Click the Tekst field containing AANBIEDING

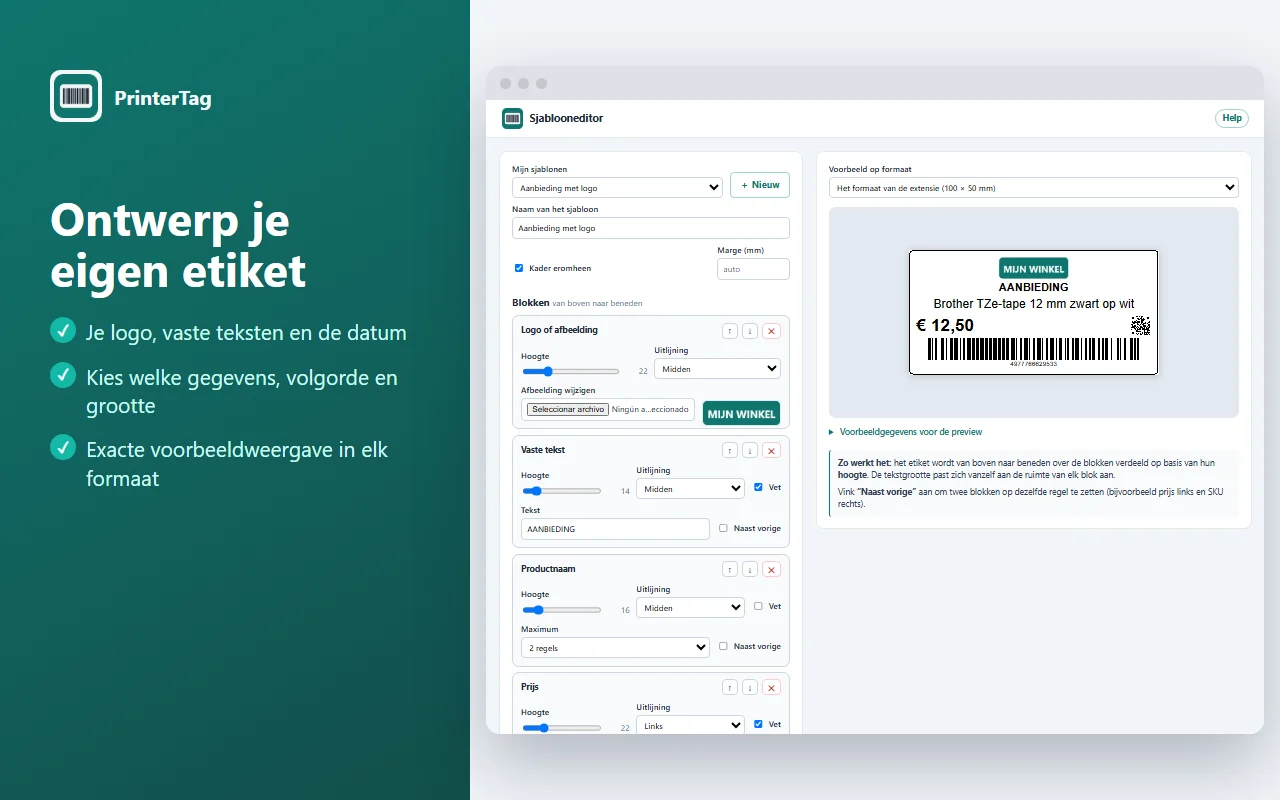coord(615,529)
